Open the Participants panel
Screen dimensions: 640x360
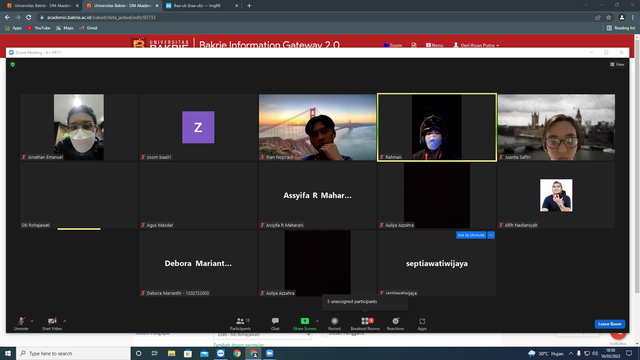click(240, 323)
